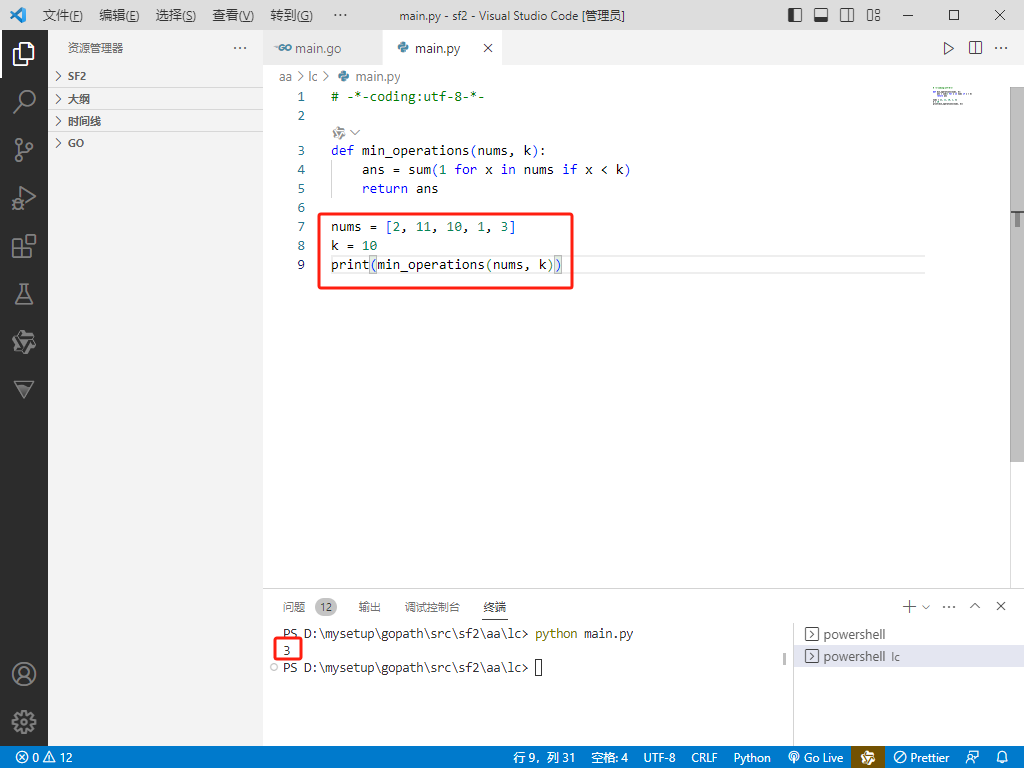
Task: Open terminal launch profile dropdown arrow
Action: coord(925,607)
